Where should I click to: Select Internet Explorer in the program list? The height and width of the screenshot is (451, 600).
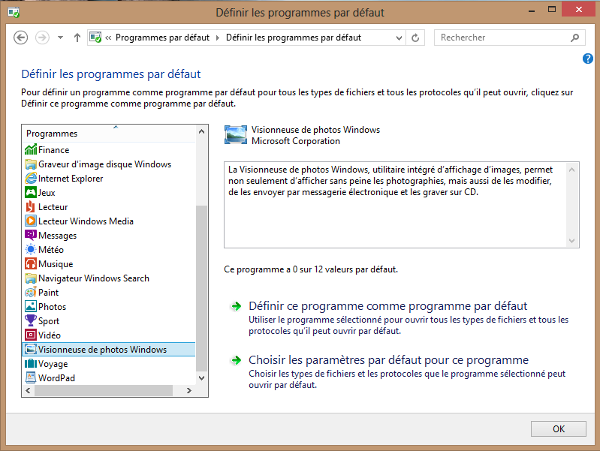click(x=70, y=179)
